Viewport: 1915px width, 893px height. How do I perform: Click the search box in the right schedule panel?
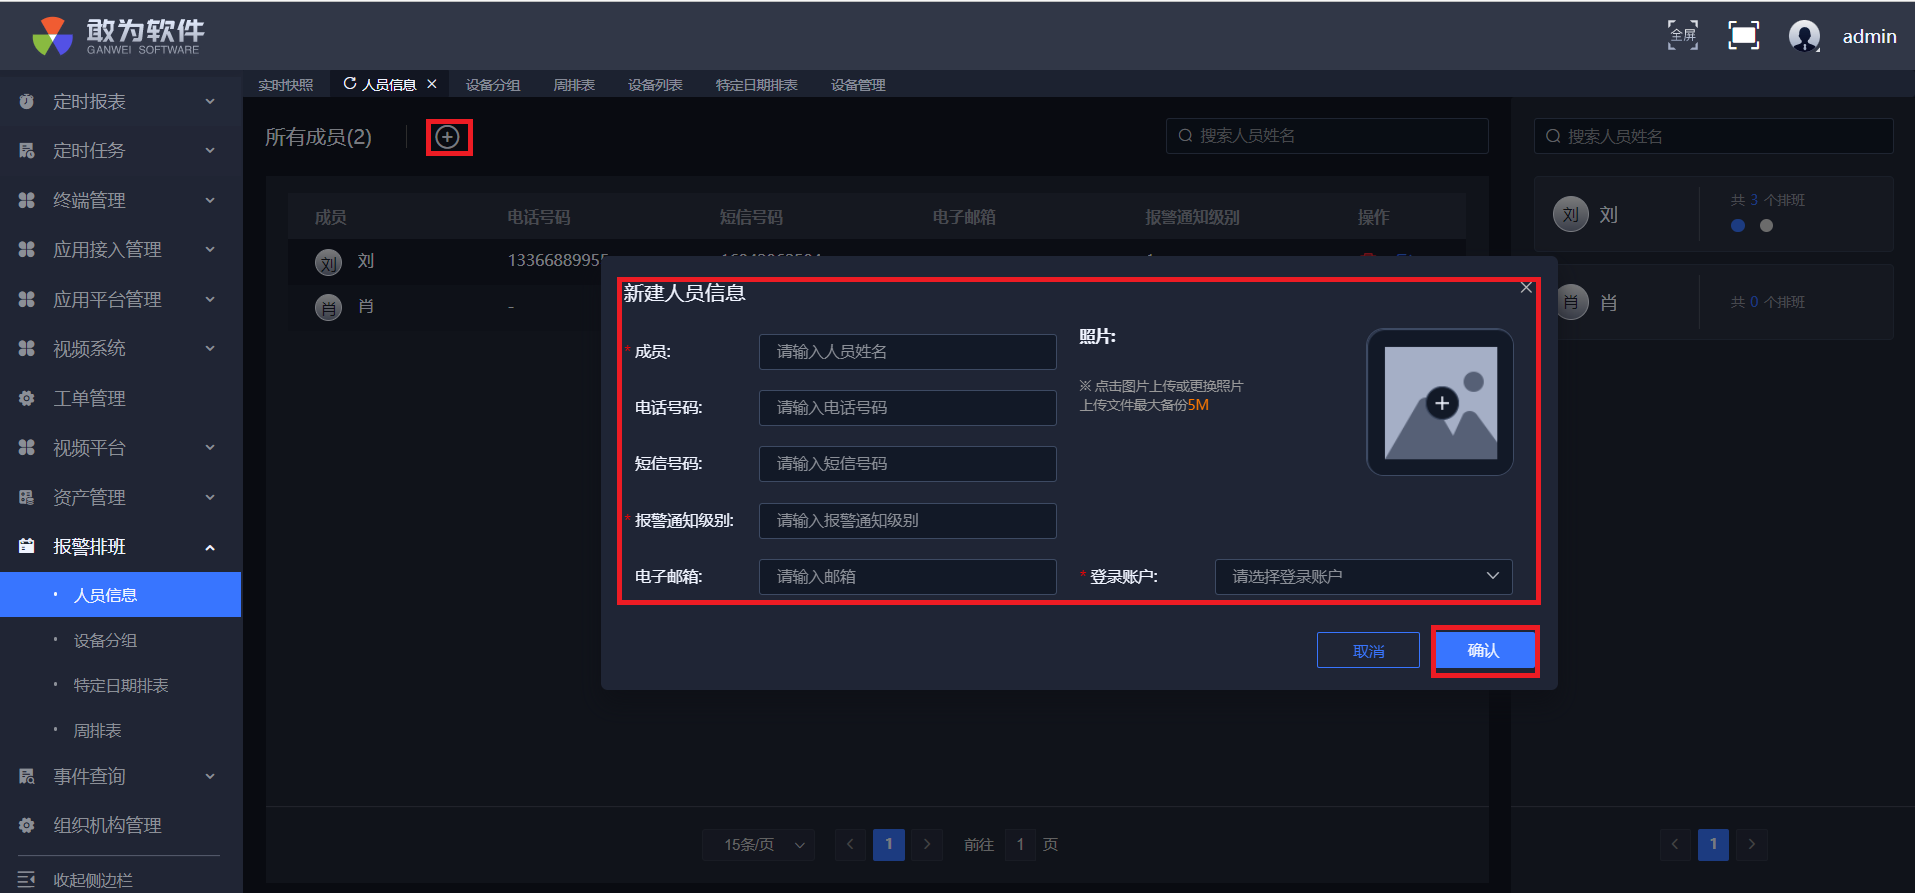1714,136
